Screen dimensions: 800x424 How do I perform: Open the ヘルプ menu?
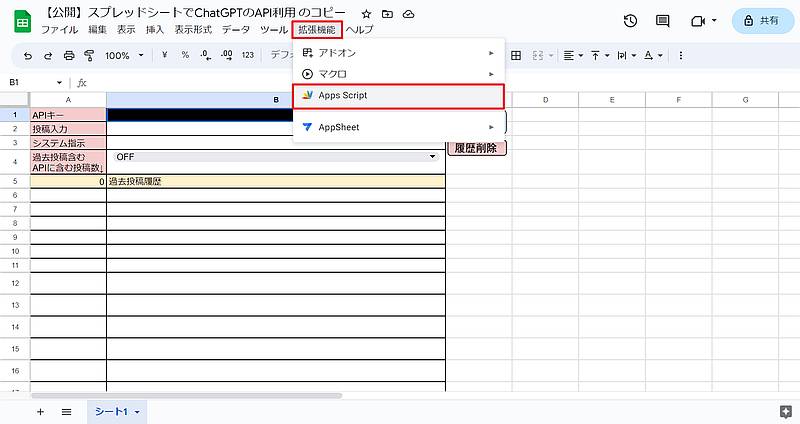point(360,30)
